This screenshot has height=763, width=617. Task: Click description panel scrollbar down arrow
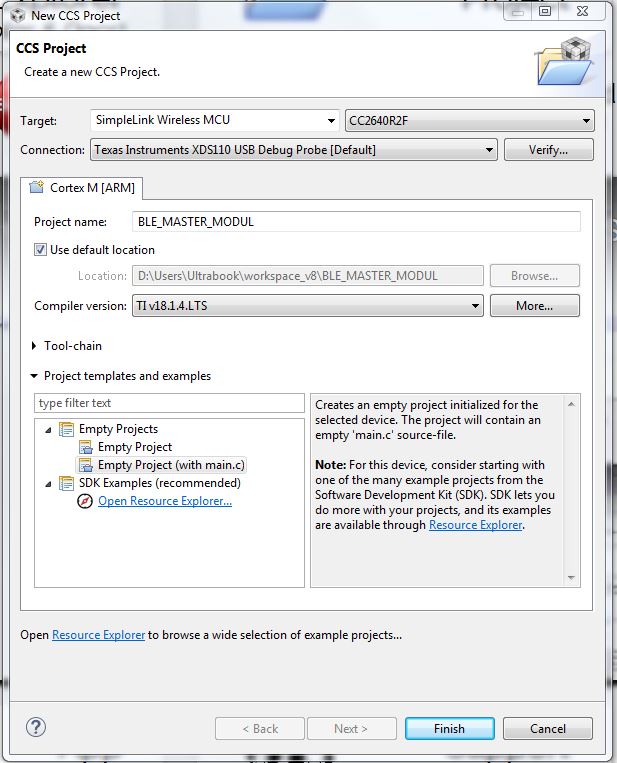pos(571,578)
